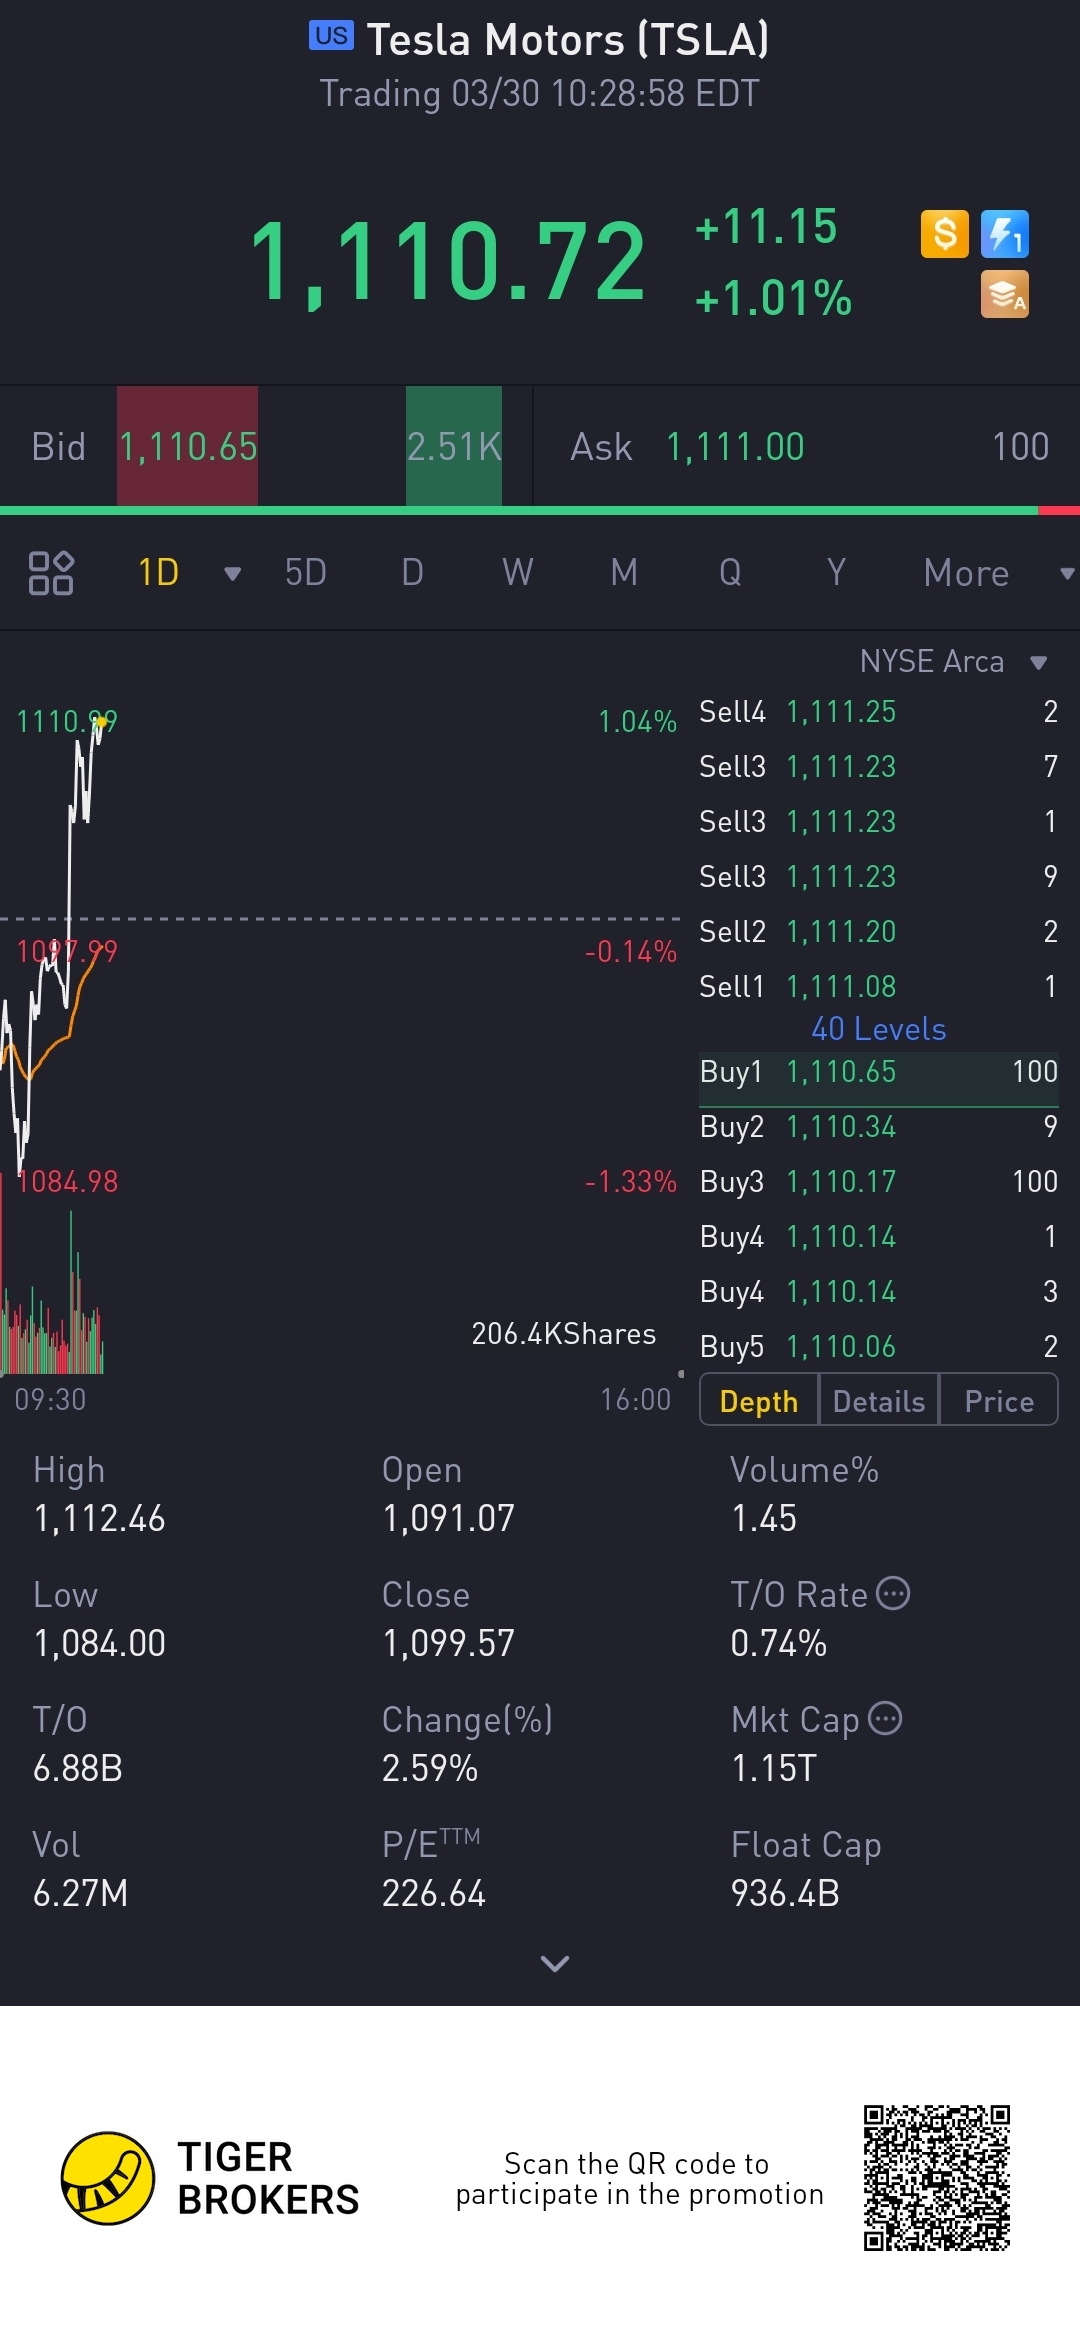Tap the US market flag badge
Viewport: 1080px width, 2351px height.
pyautogui.click(x=331, y=36)
